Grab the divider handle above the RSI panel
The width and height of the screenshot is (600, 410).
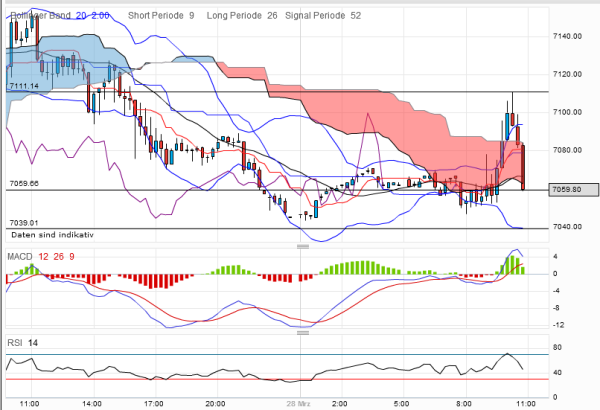click(x=303, y=333)
